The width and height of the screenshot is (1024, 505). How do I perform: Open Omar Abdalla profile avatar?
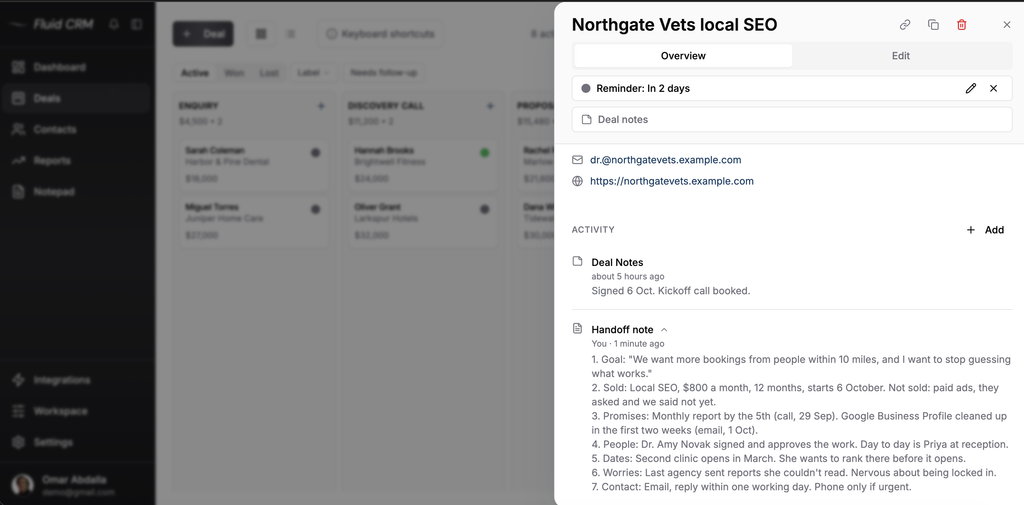[x=22, y=485]
